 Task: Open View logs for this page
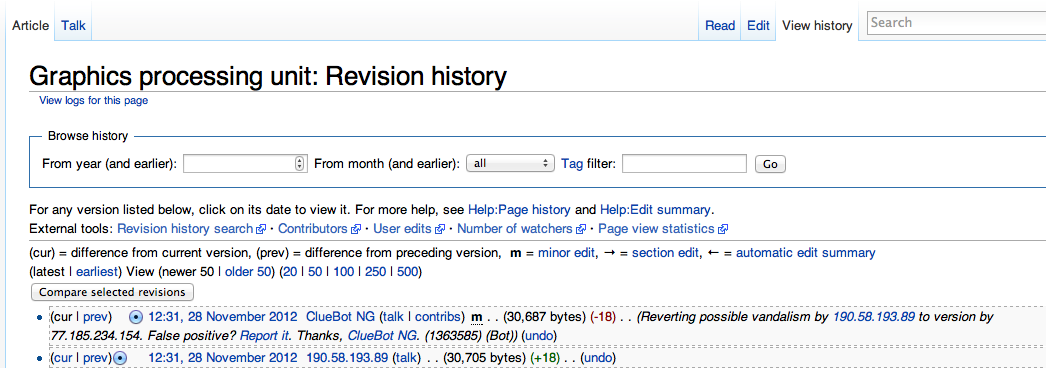[93, 101]
